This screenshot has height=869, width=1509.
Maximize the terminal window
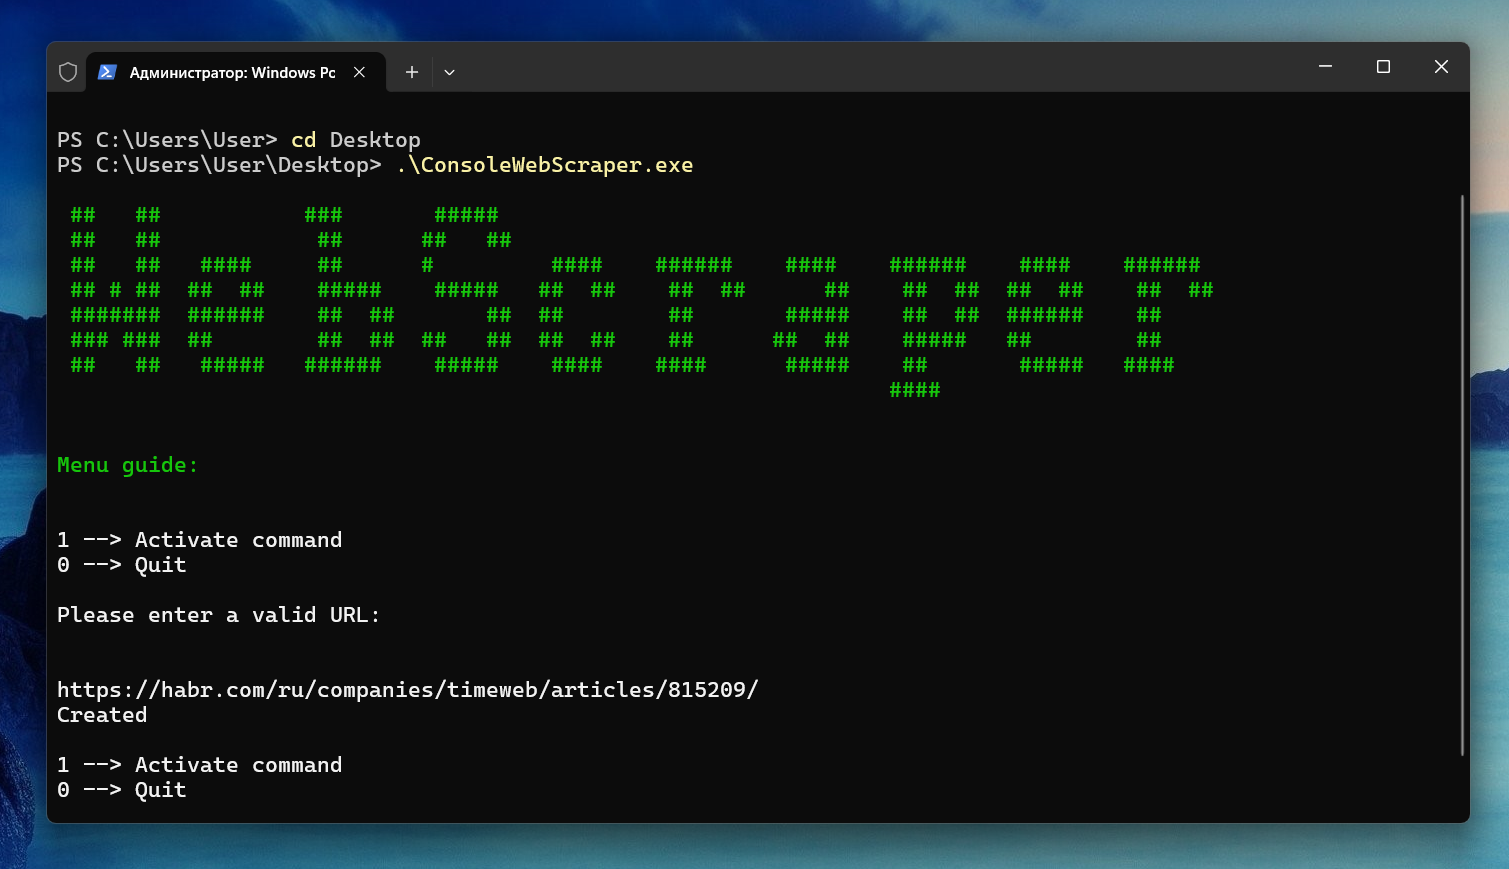click(x=1383, y=67)
